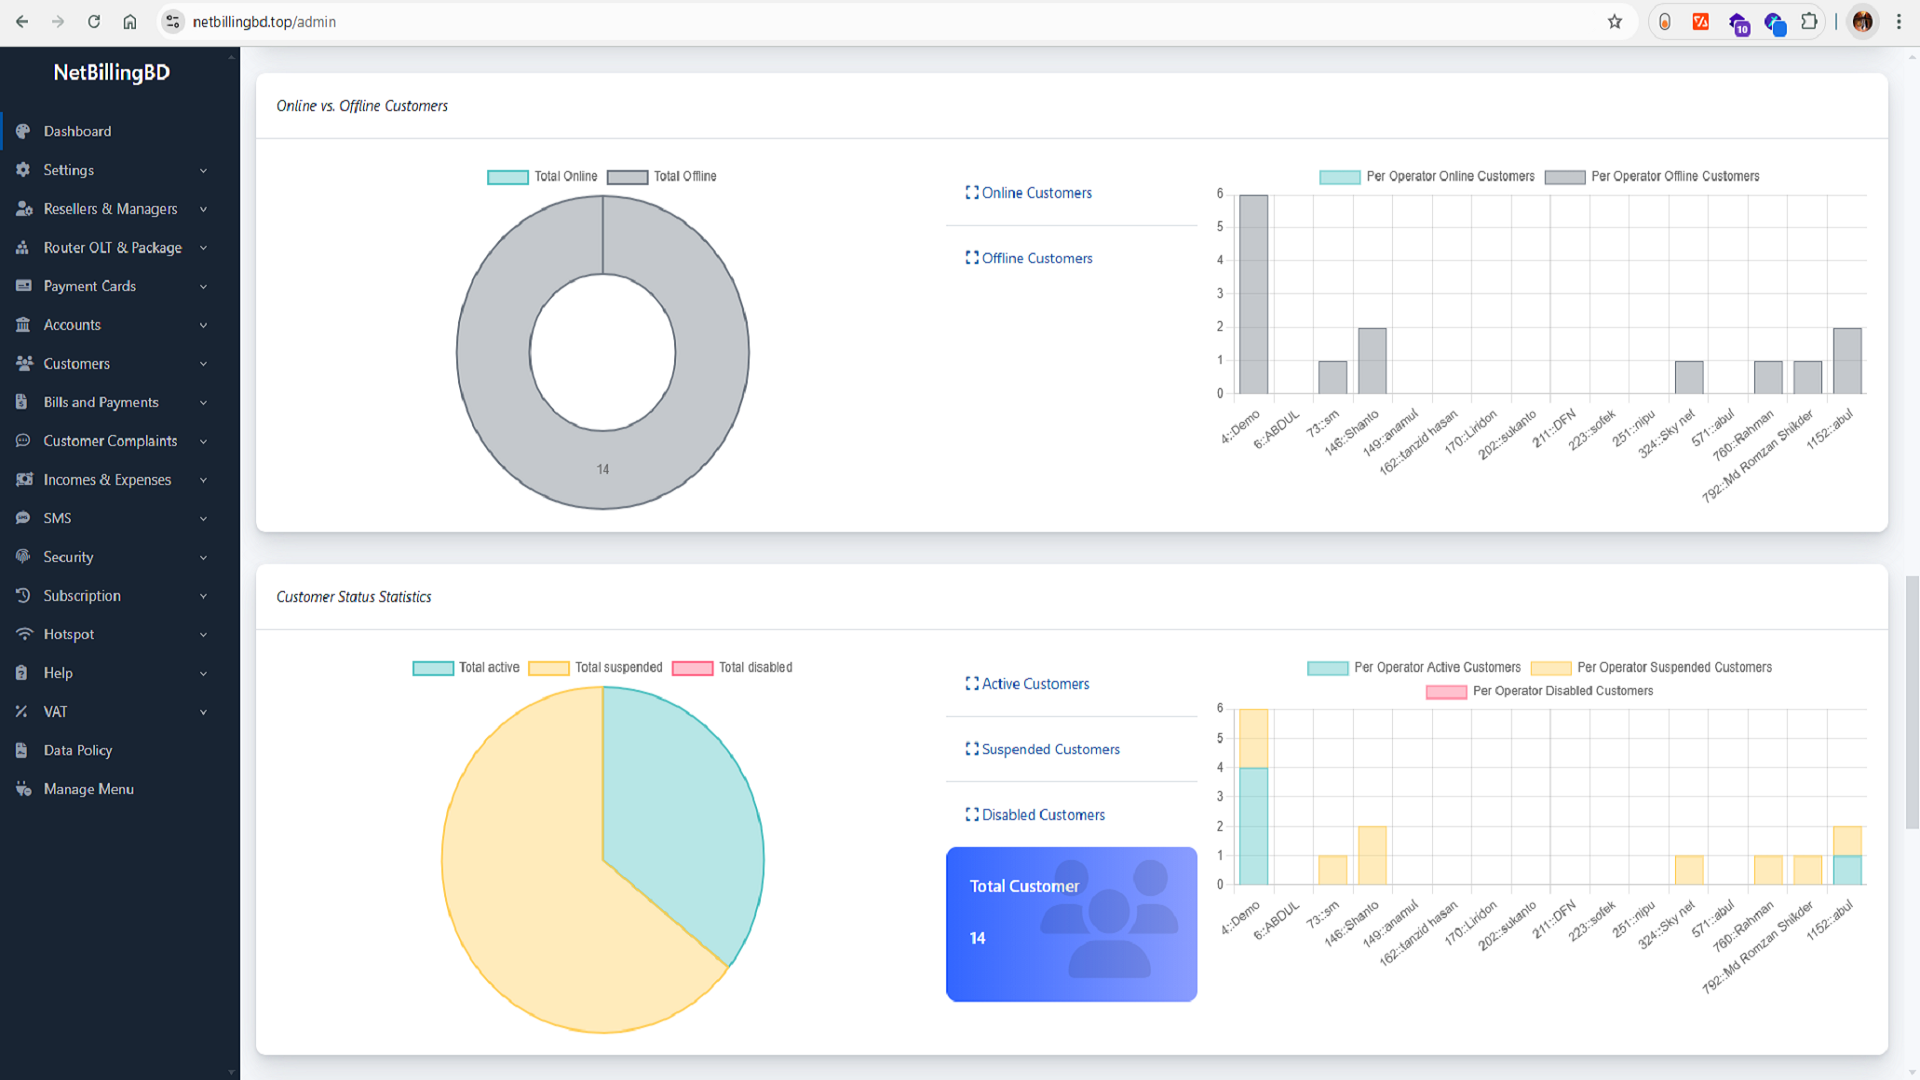Click the Hotspot wifi icon
The height and width of the screenshot is (1080, 1920).
click(x=23, y=634)
